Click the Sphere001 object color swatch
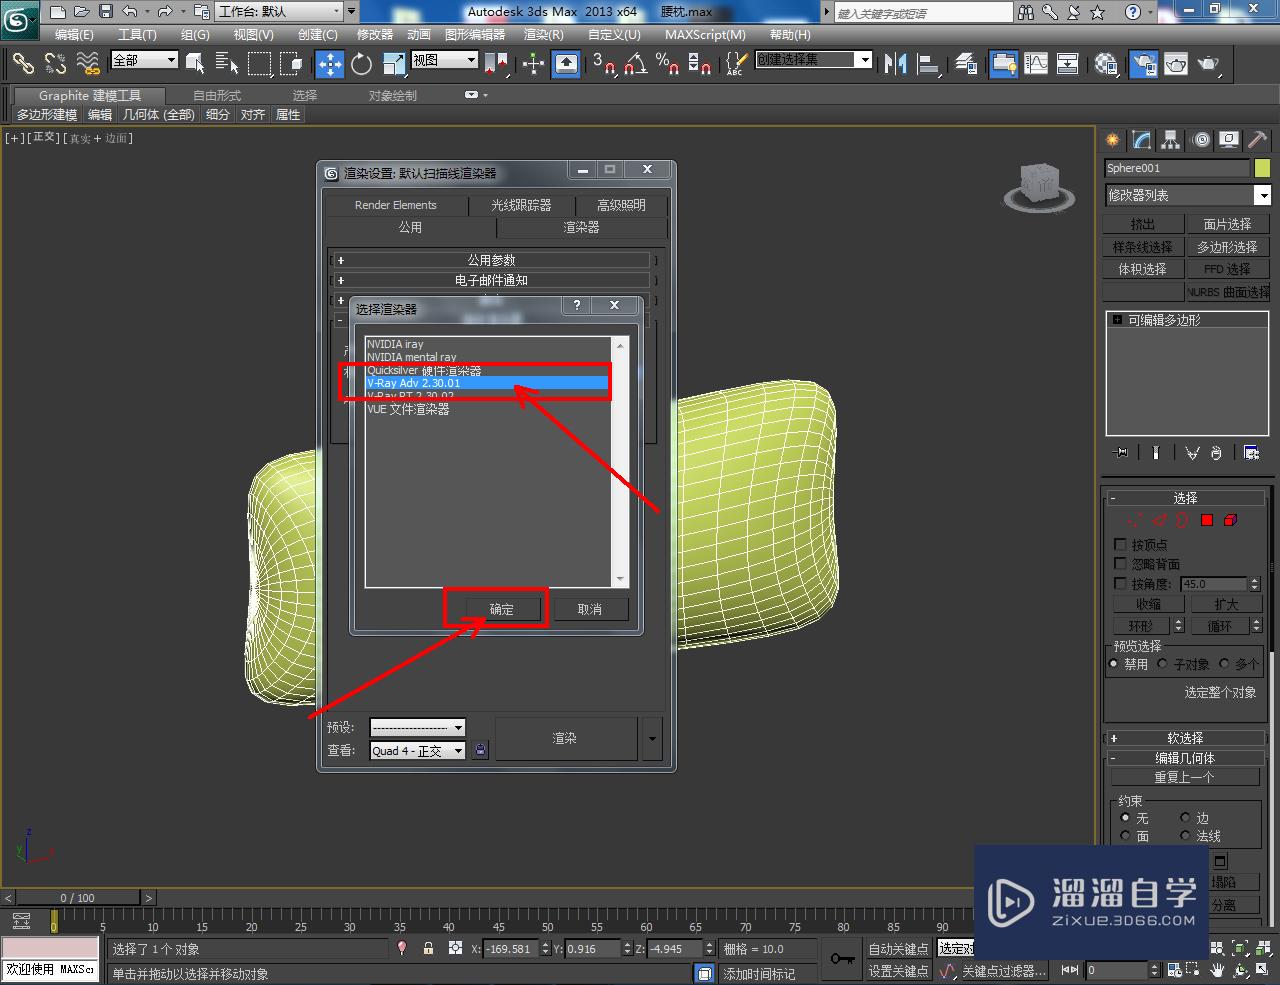Viewport: 1280px width, 985px height. point(1262,168)
